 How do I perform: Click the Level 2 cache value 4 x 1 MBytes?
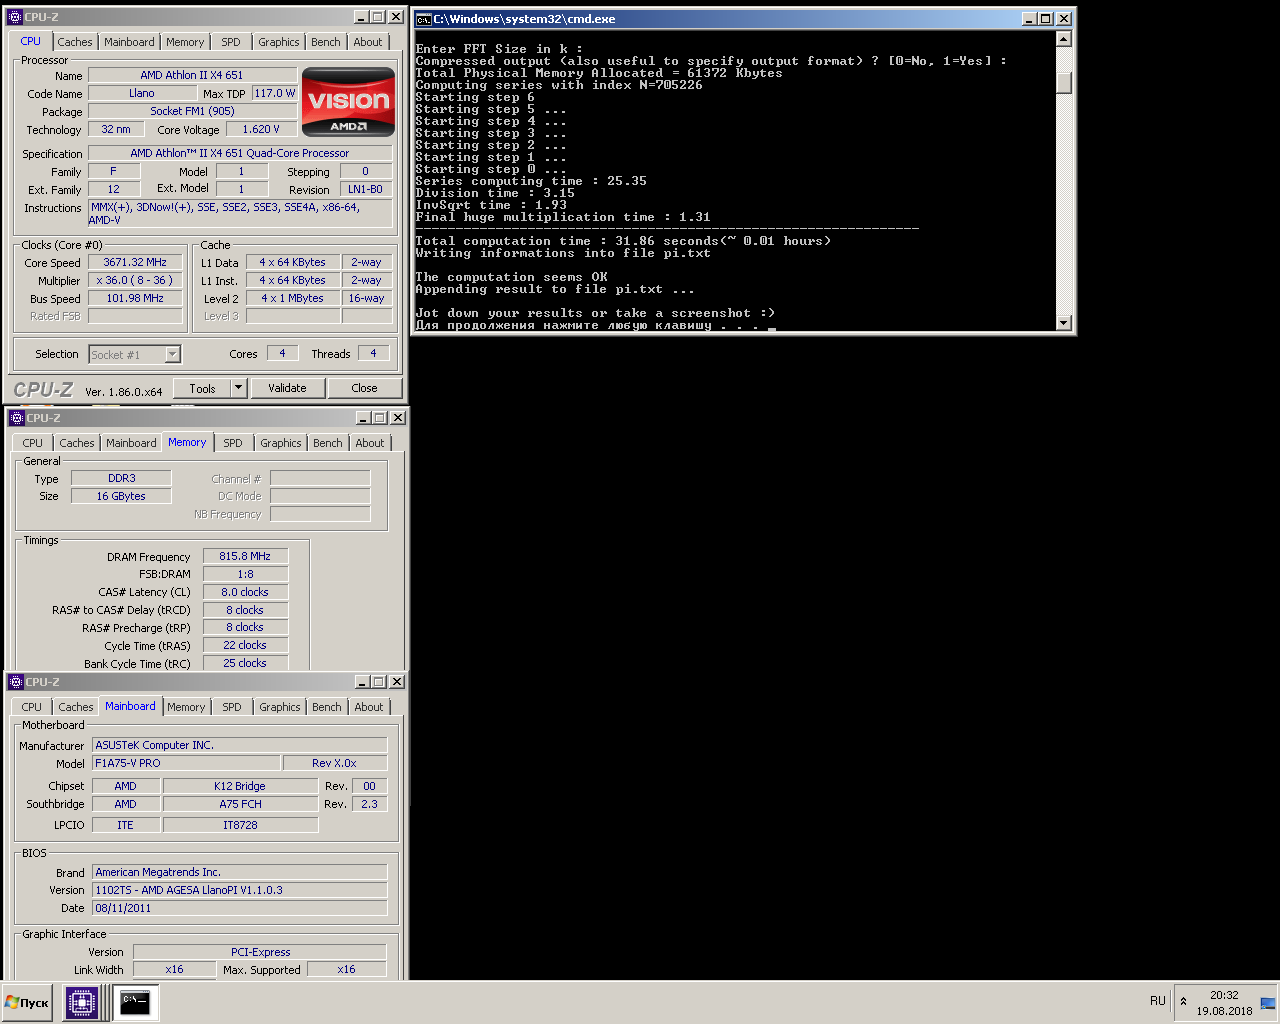click(x=292, y=298)
